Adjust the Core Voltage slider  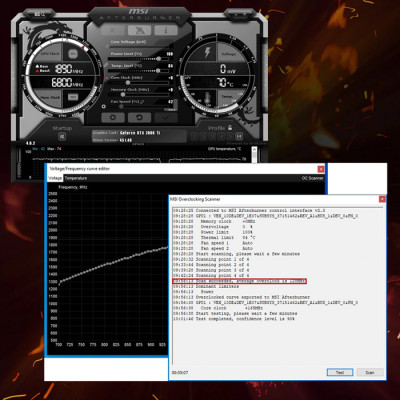[138, 47]
